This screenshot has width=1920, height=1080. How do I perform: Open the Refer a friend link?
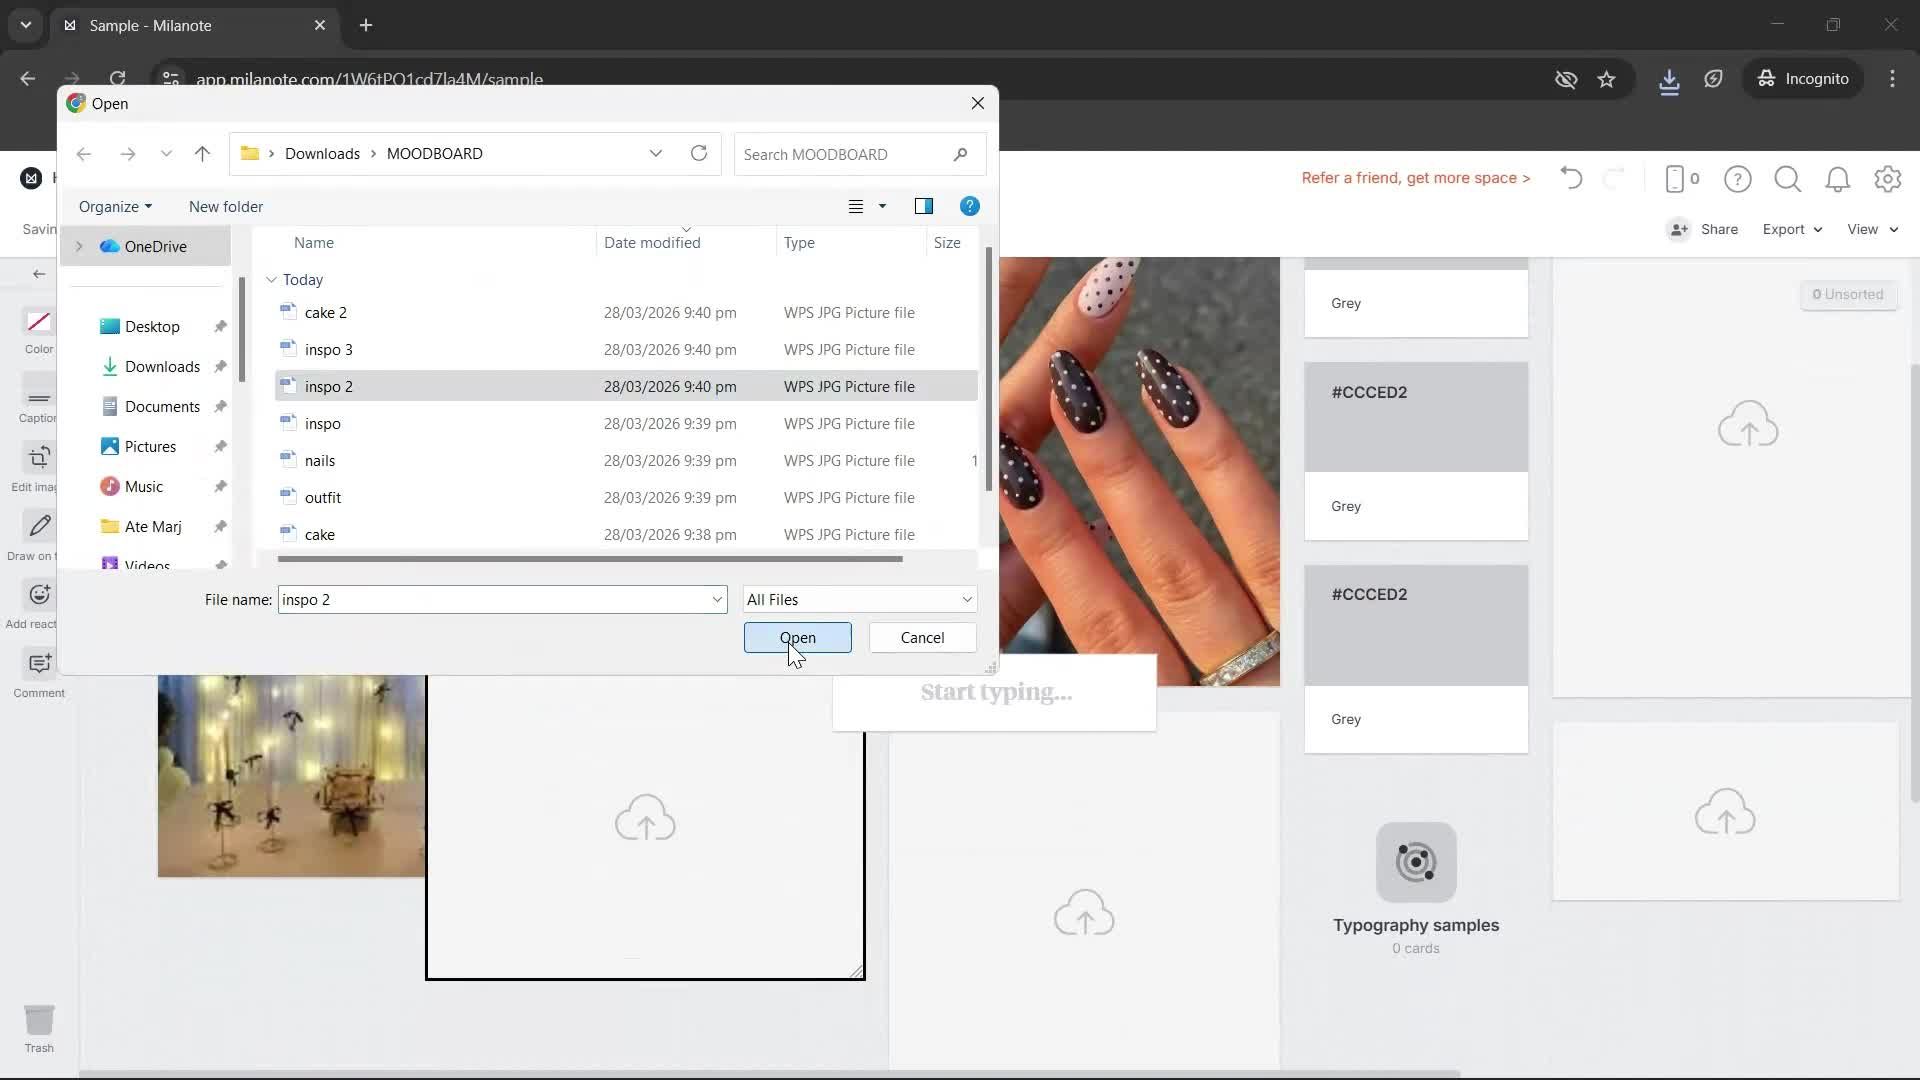pyautogui.click(x=1414, y=178)
